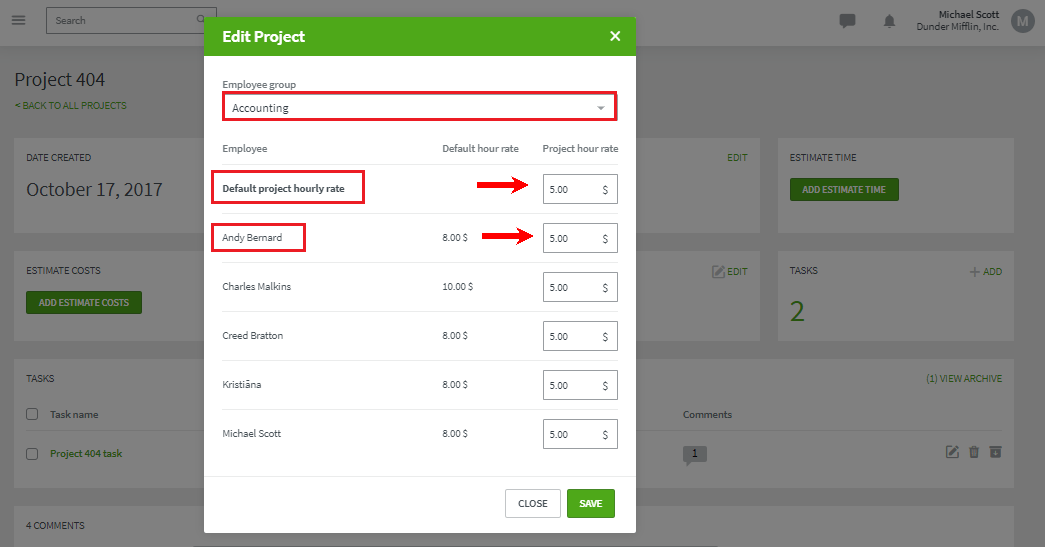1045x547 pixels.
Task: Click ADD ESTIMATE TIME button
Action: (844, 189)
